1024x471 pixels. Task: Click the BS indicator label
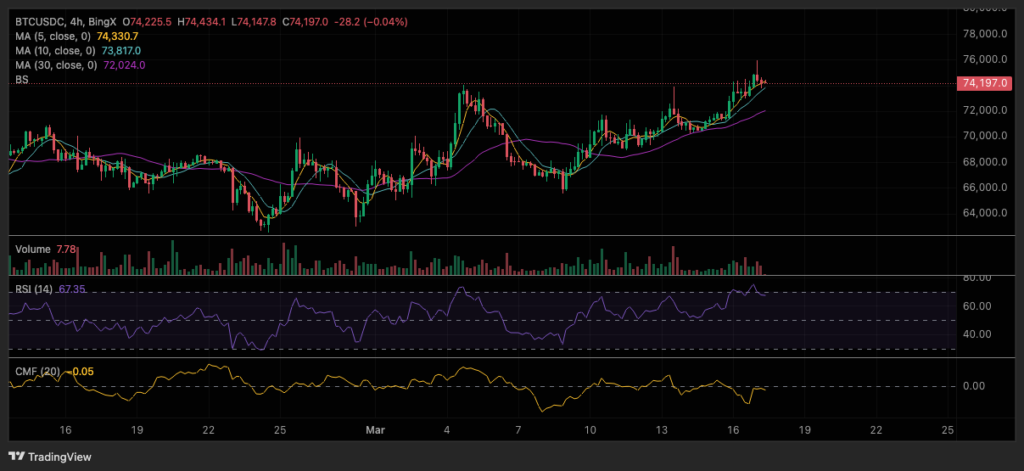click(x=20, y=80)
